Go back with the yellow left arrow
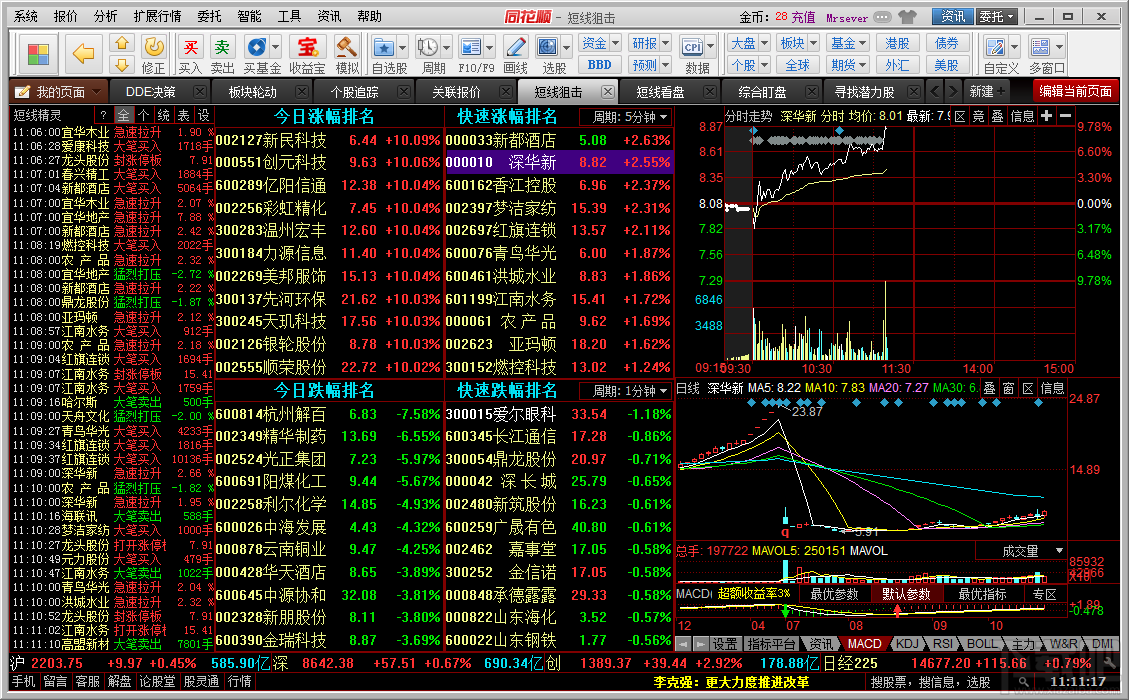 (x=84, y=53)
